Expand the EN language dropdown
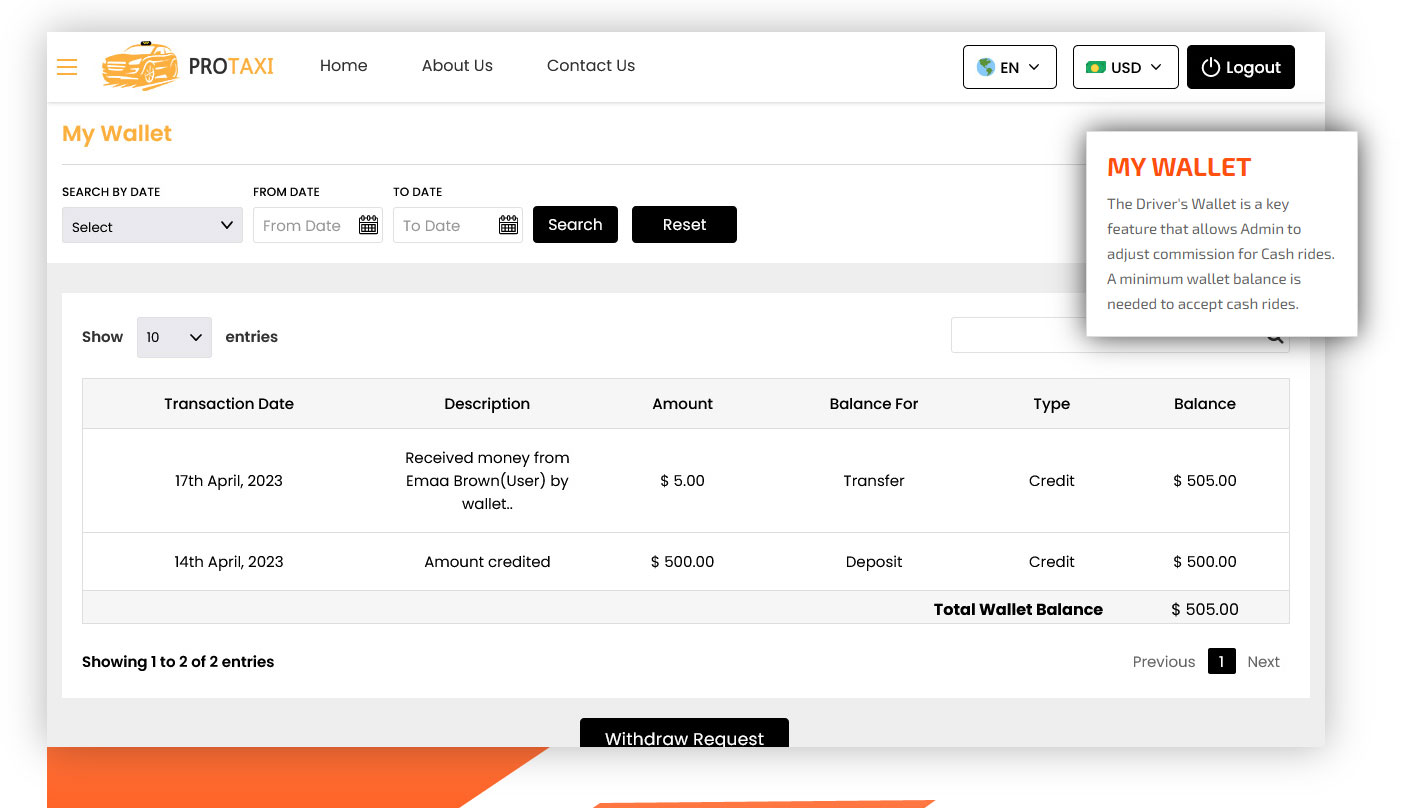The height and width of the screenshot is (808, 1409). coord(1010,67)
